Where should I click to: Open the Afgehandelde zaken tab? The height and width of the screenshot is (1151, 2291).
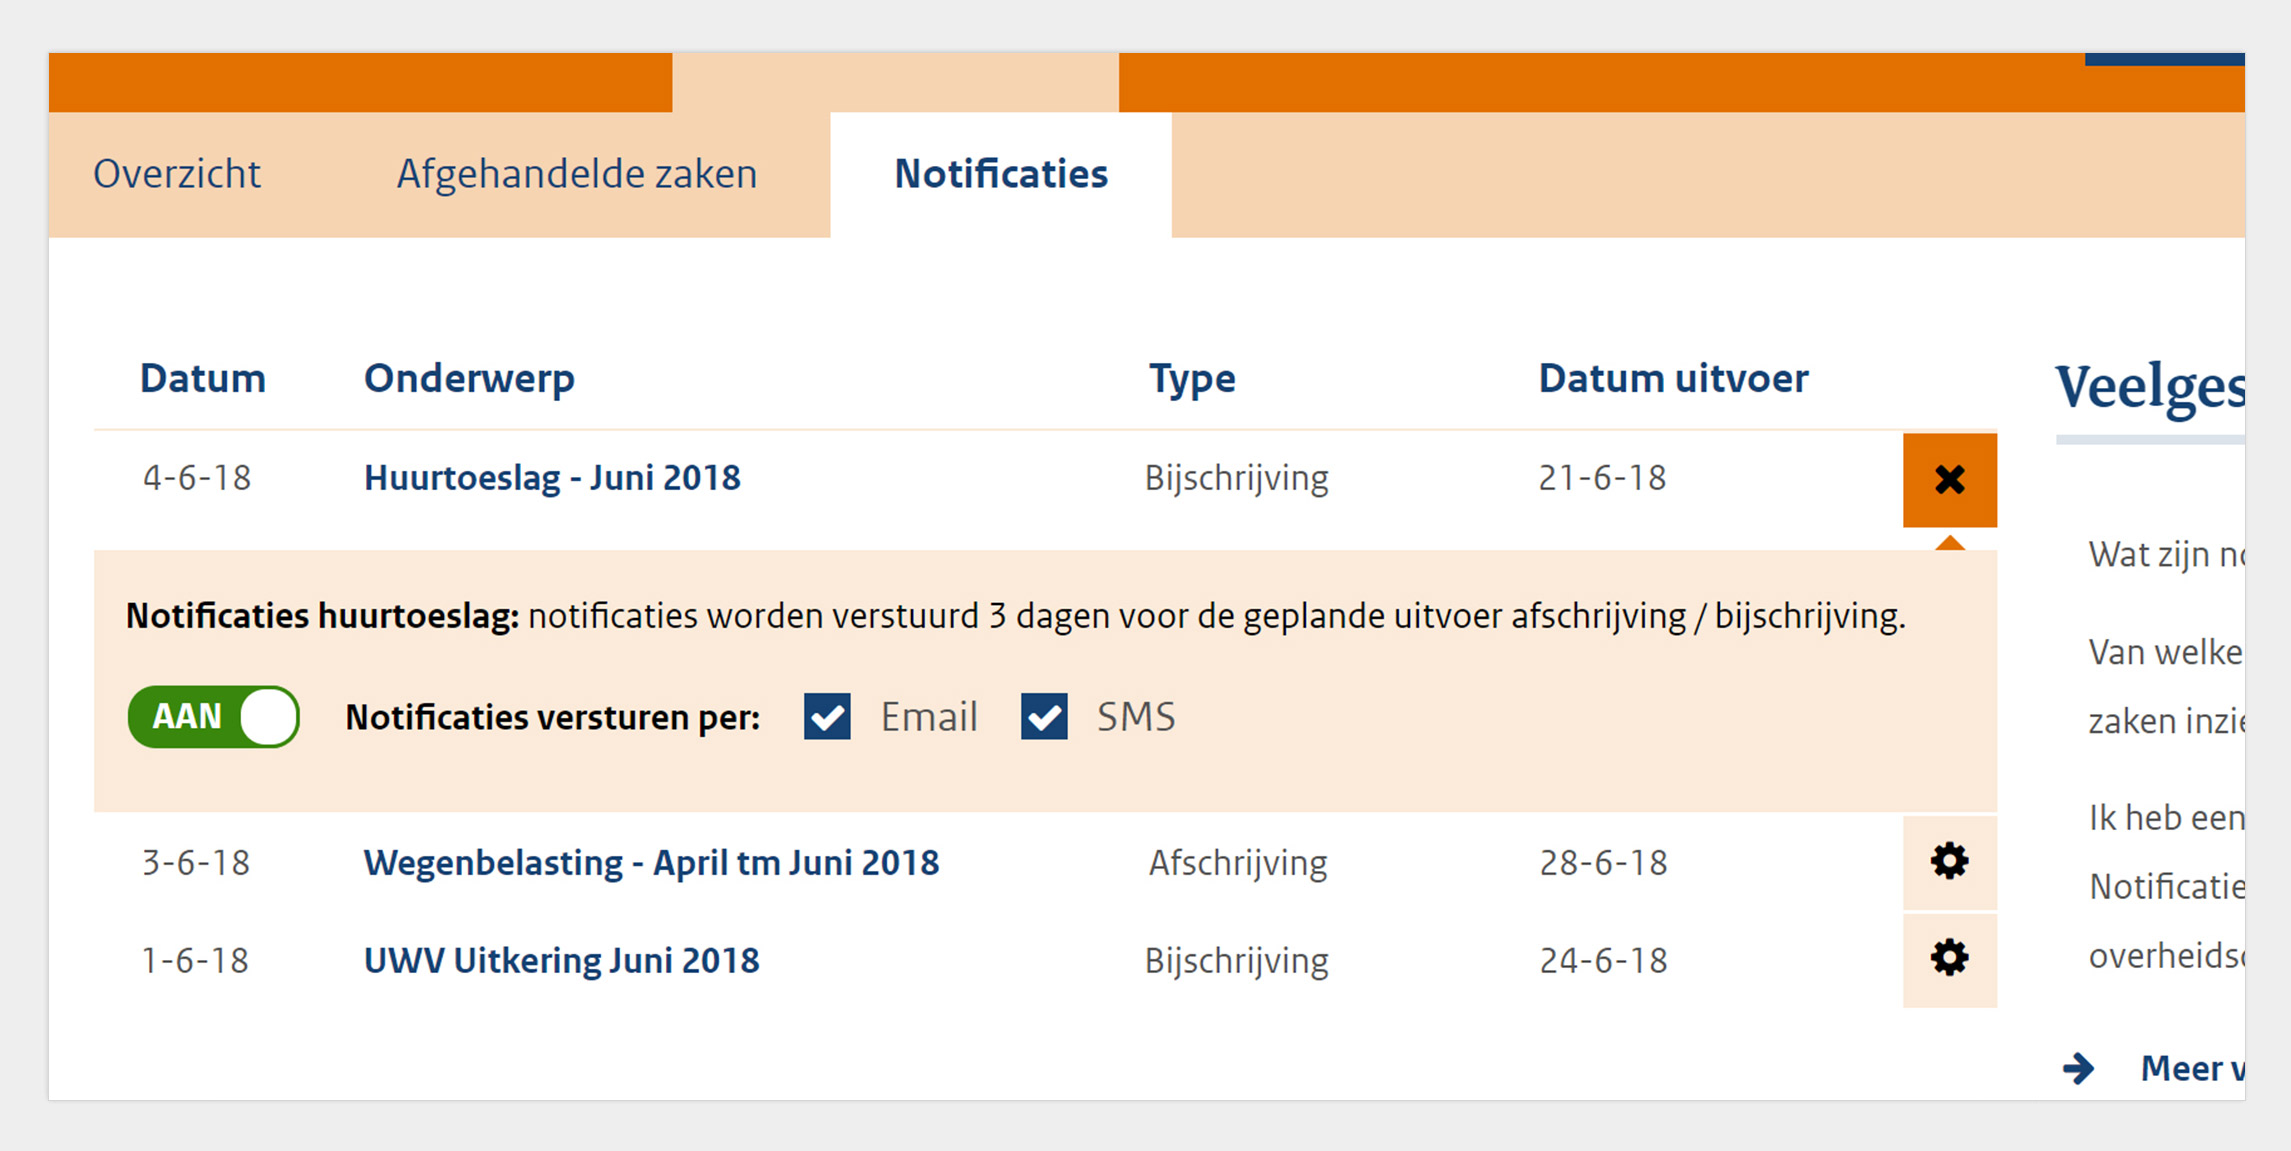[x=577, y=174]
